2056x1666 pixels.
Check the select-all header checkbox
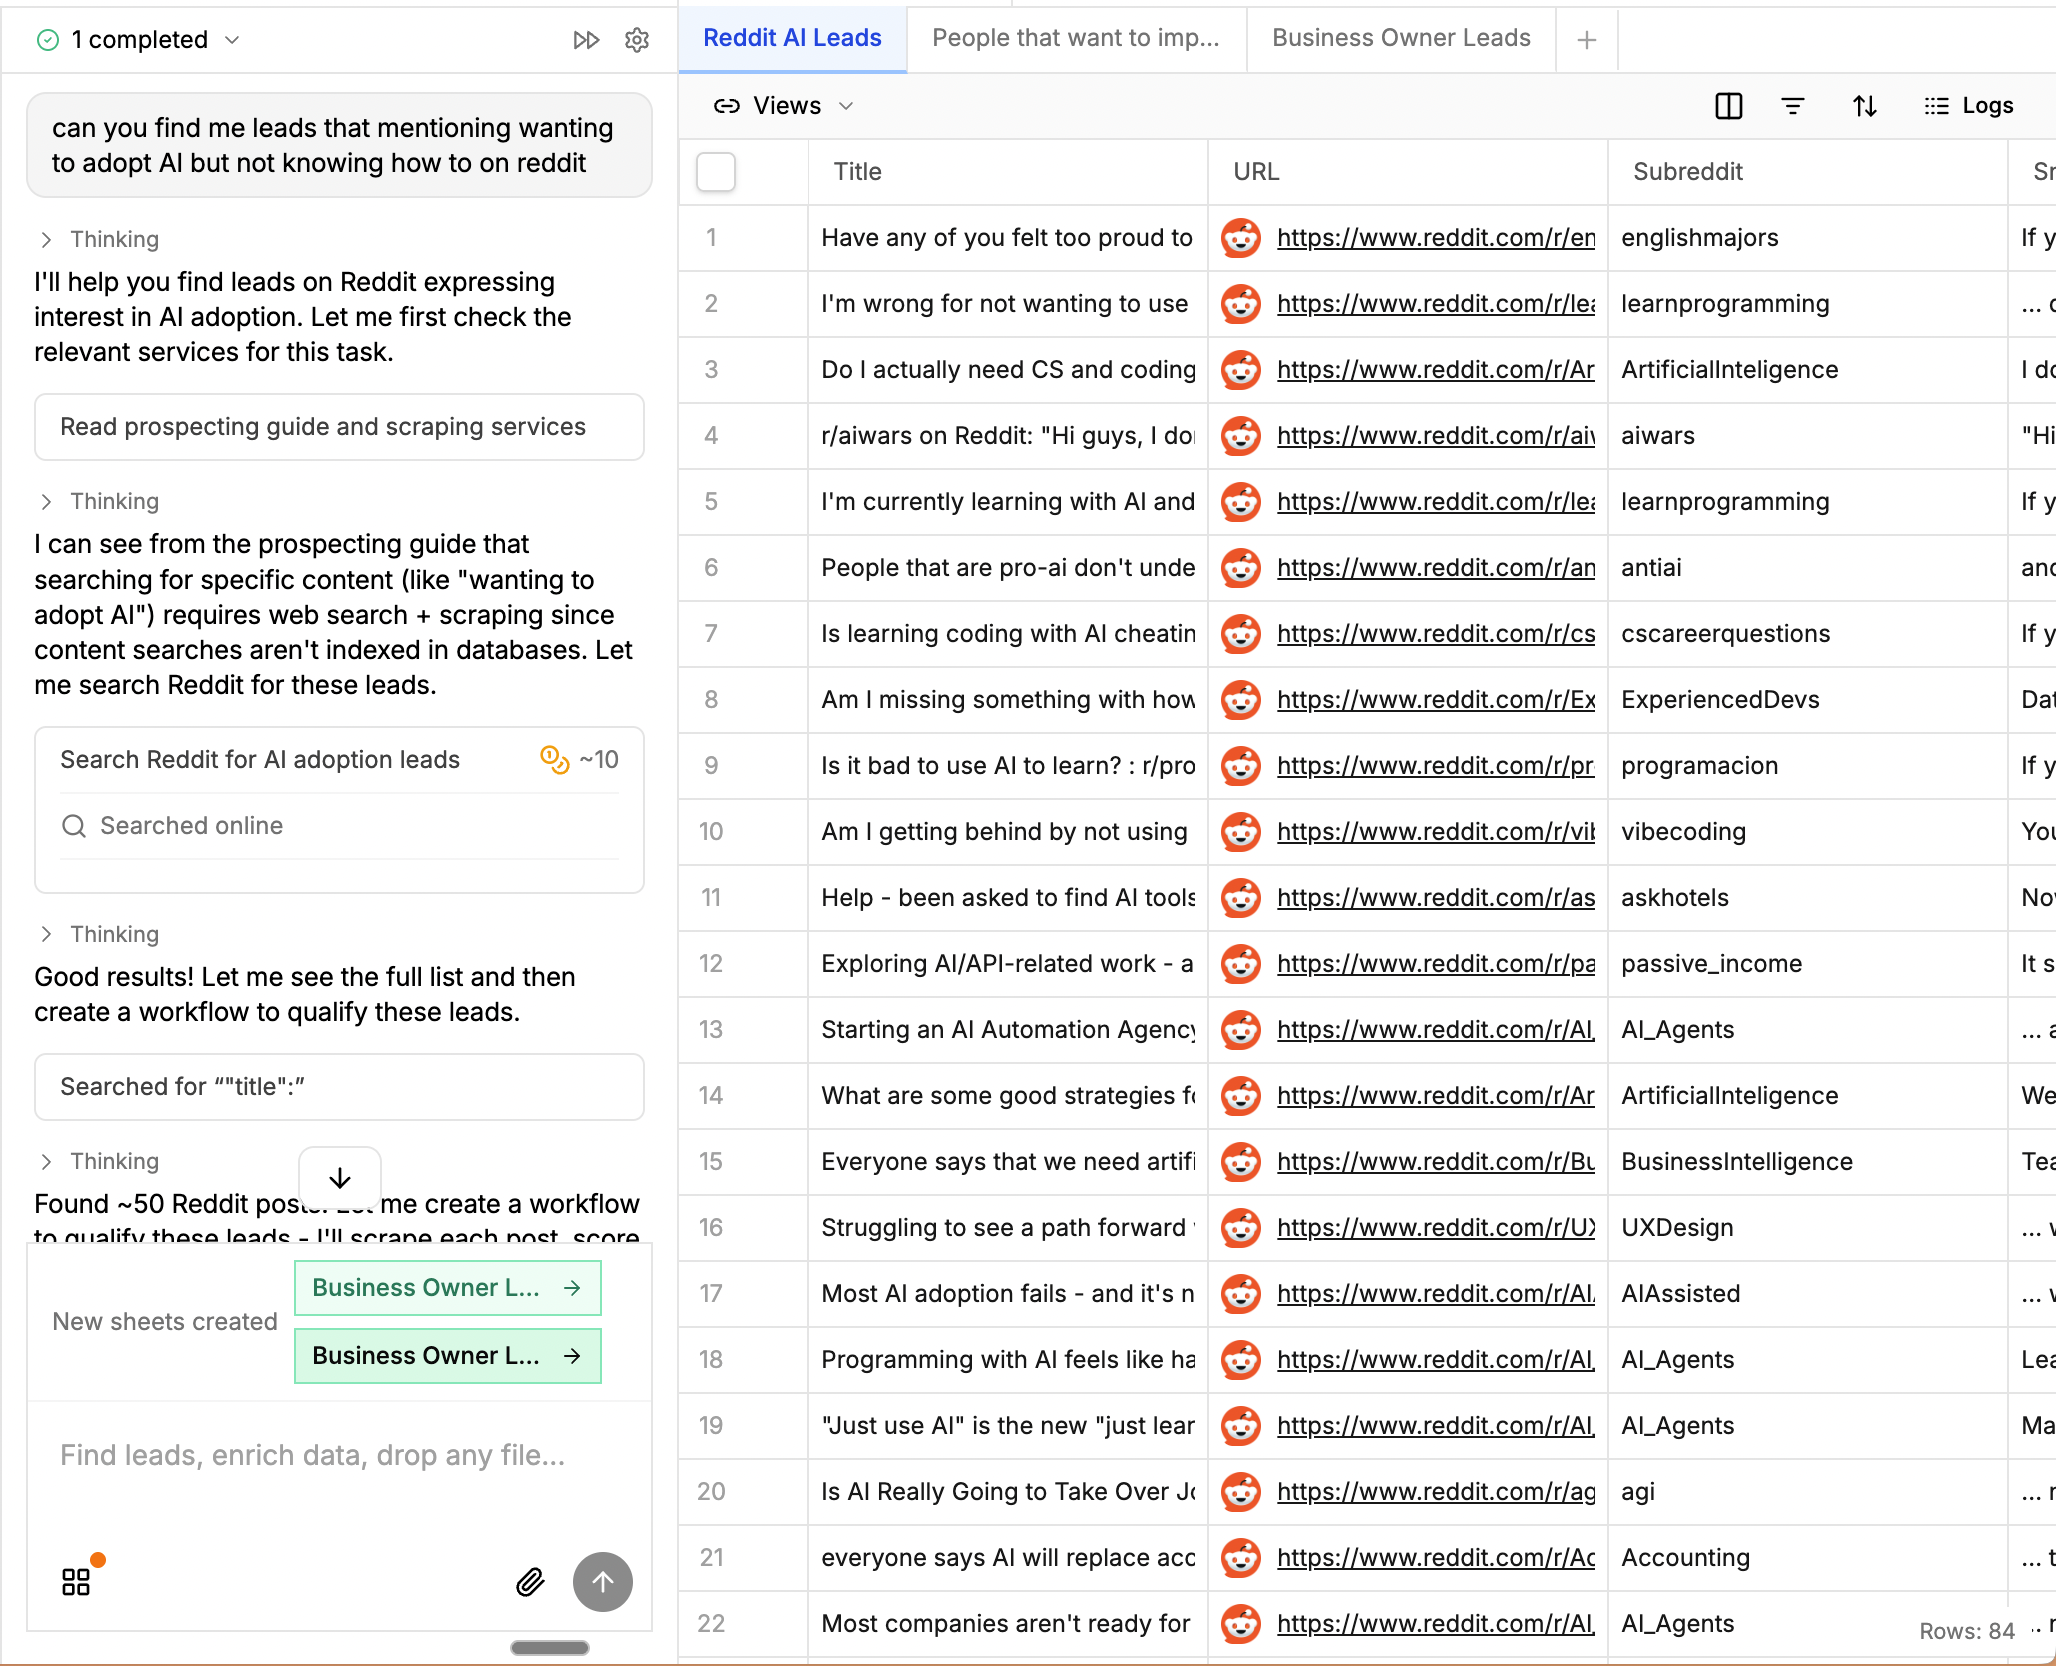(716, 172)
